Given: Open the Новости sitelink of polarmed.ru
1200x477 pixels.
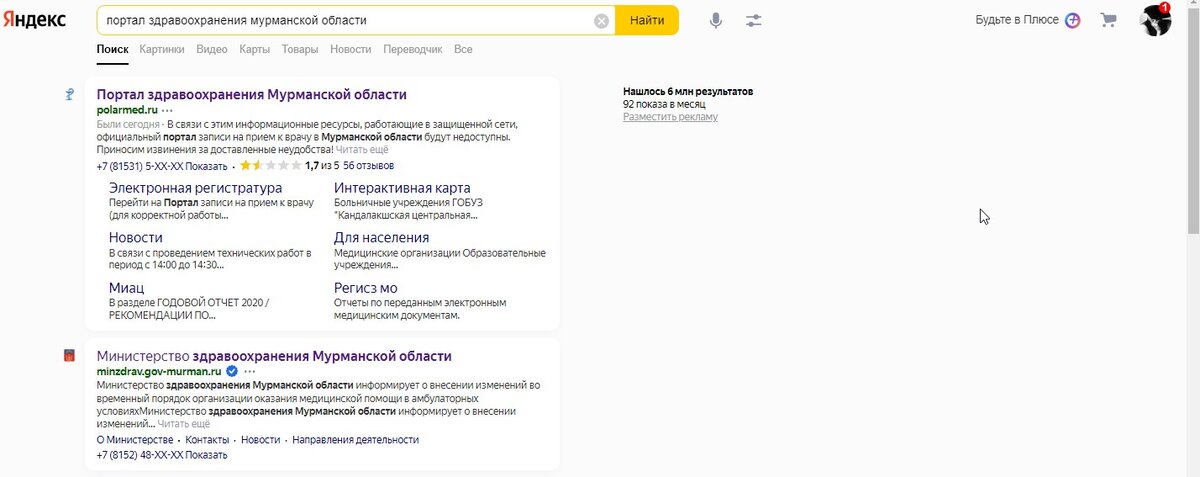Looking at the screenshot, I should [x=136, y=238].
